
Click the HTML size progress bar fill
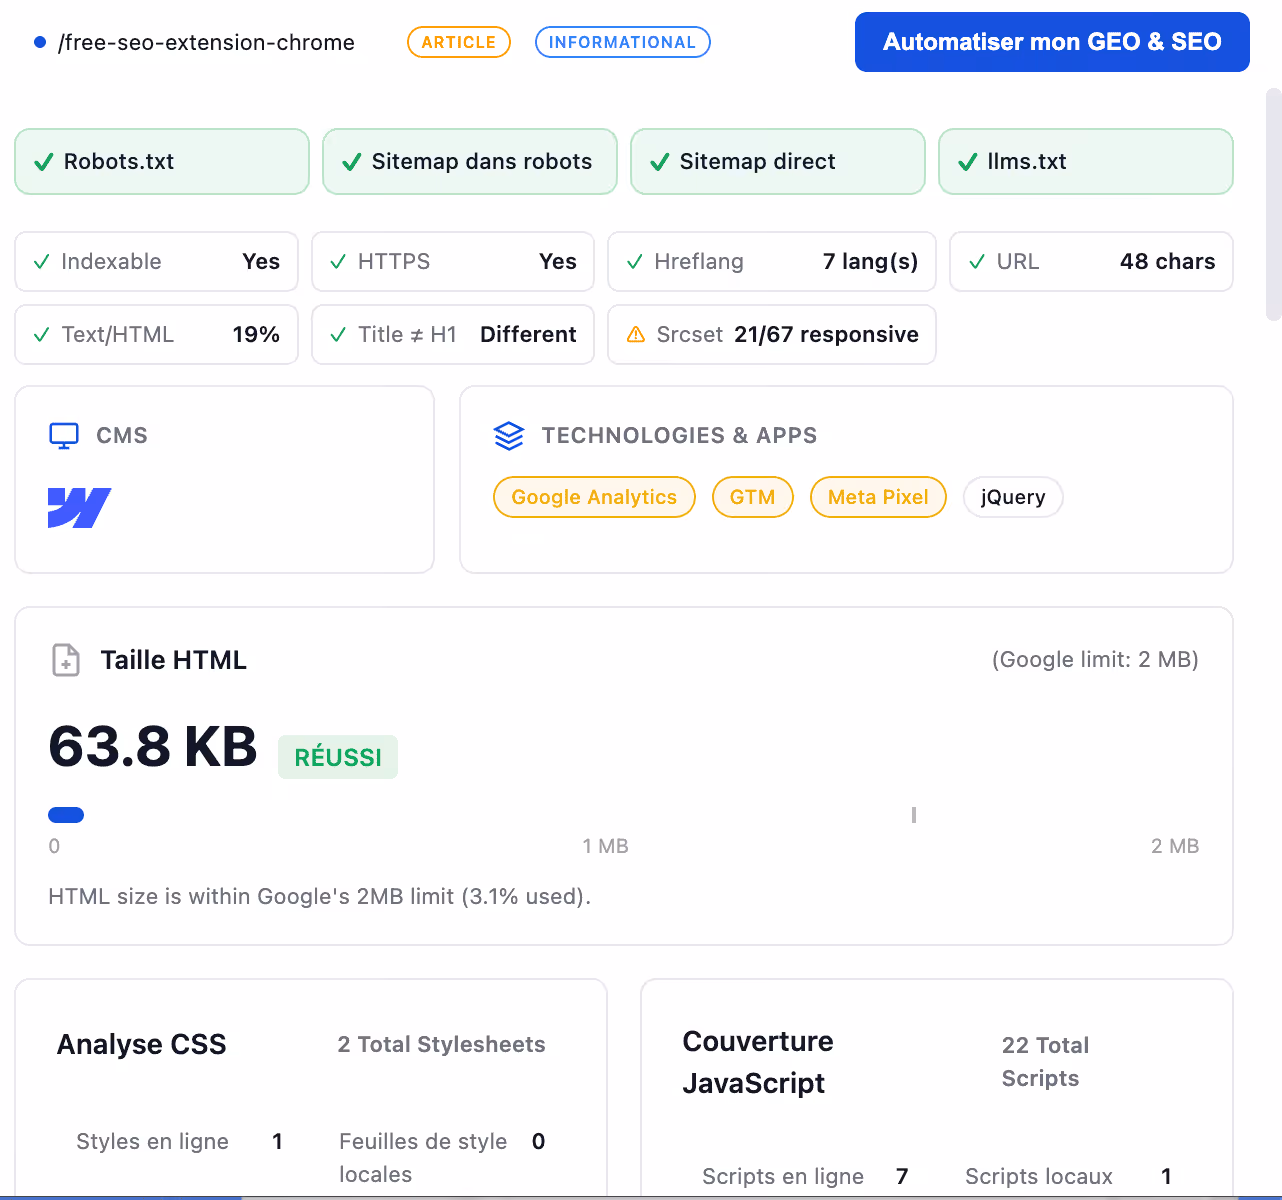click(x=66, y=815)
